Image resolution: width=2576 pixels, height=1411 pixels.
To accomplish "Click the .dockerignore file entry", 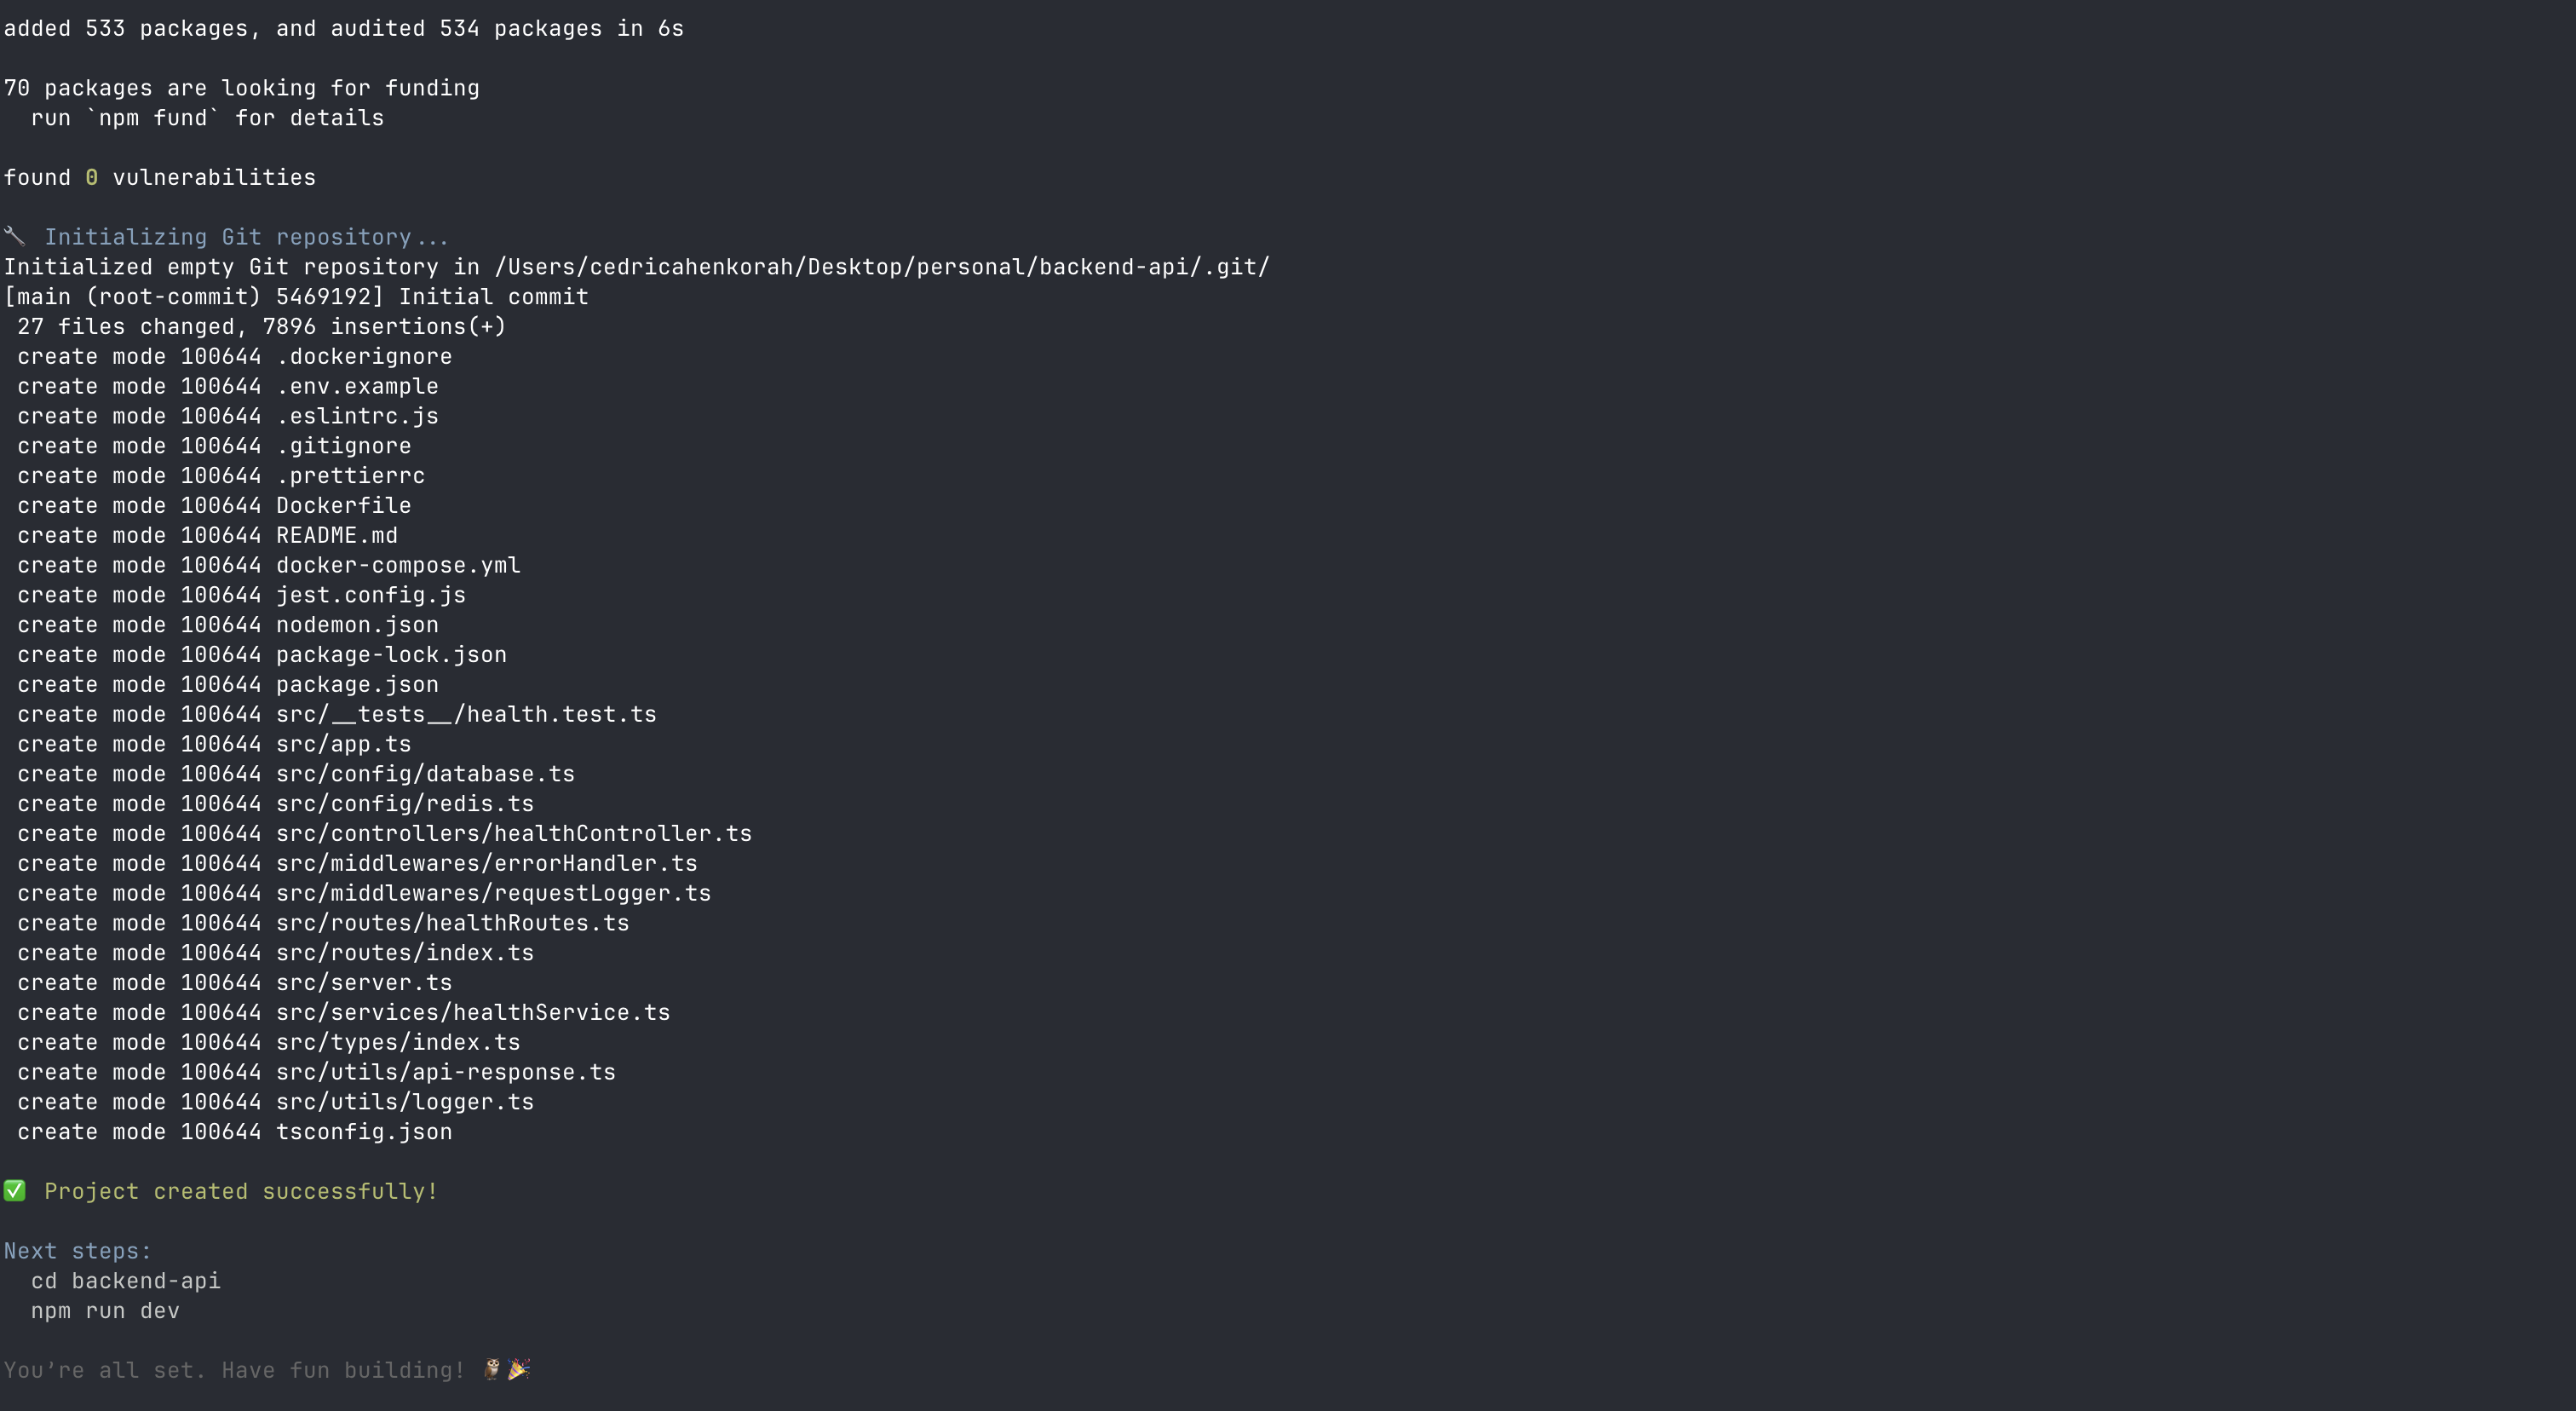I will tap(364, 356).
